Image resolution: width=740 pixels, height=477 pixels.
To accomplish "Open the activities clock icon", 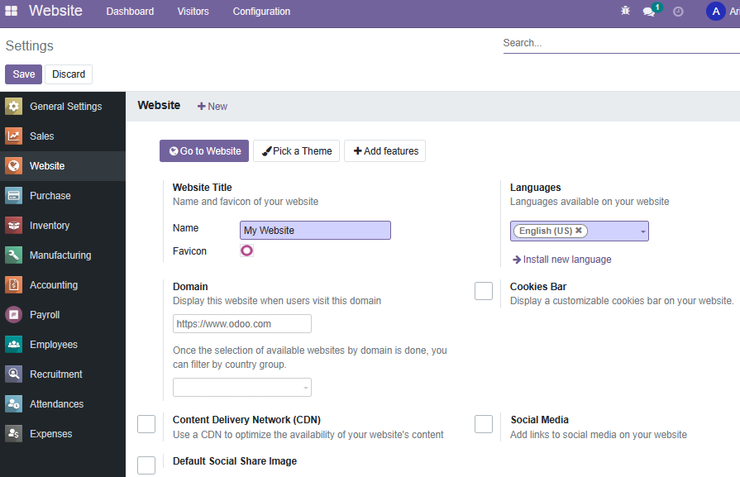I will 678,11.
